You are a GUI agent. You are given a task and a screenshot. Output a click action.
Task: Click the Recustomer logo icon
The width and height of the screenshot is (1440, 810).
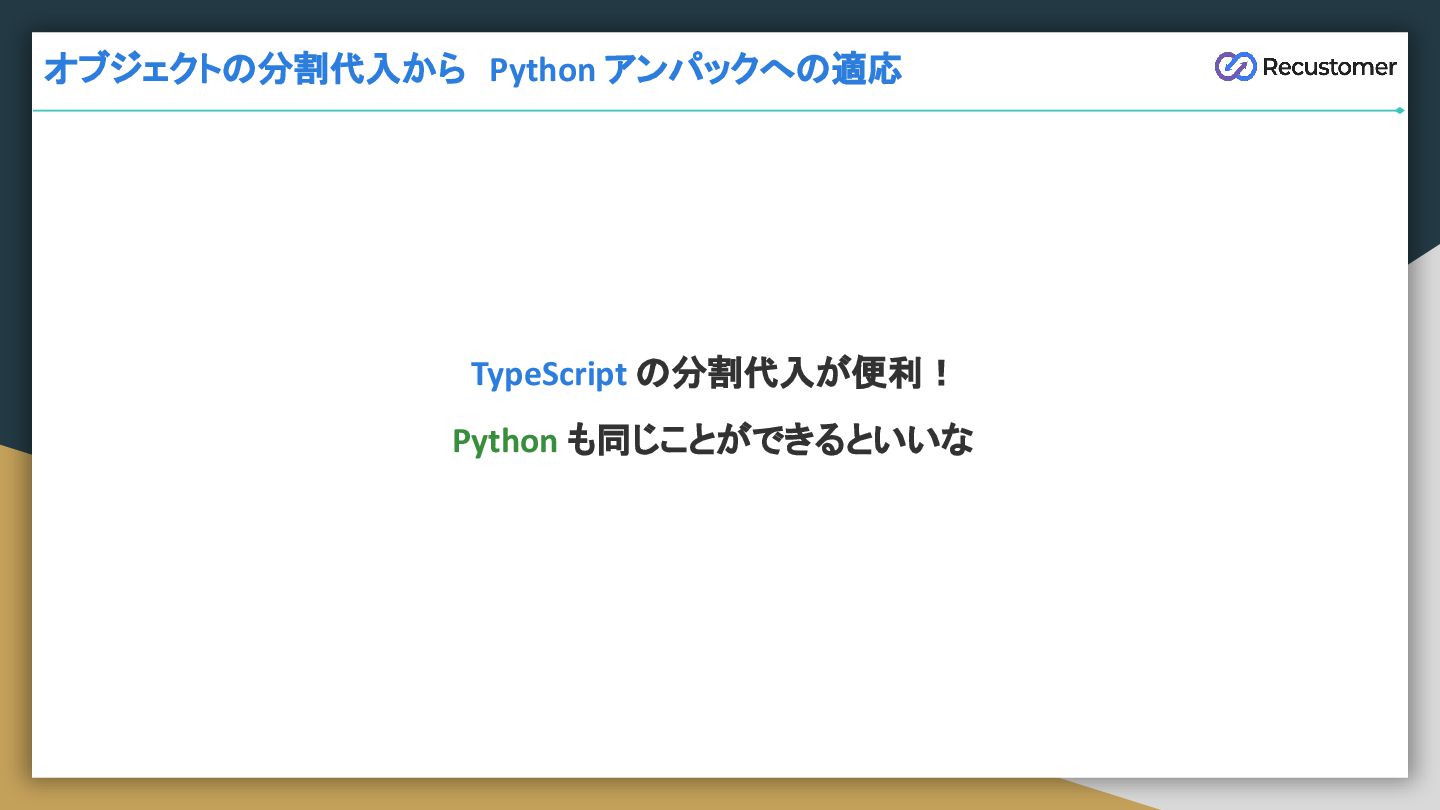(x=1235, y=67)
